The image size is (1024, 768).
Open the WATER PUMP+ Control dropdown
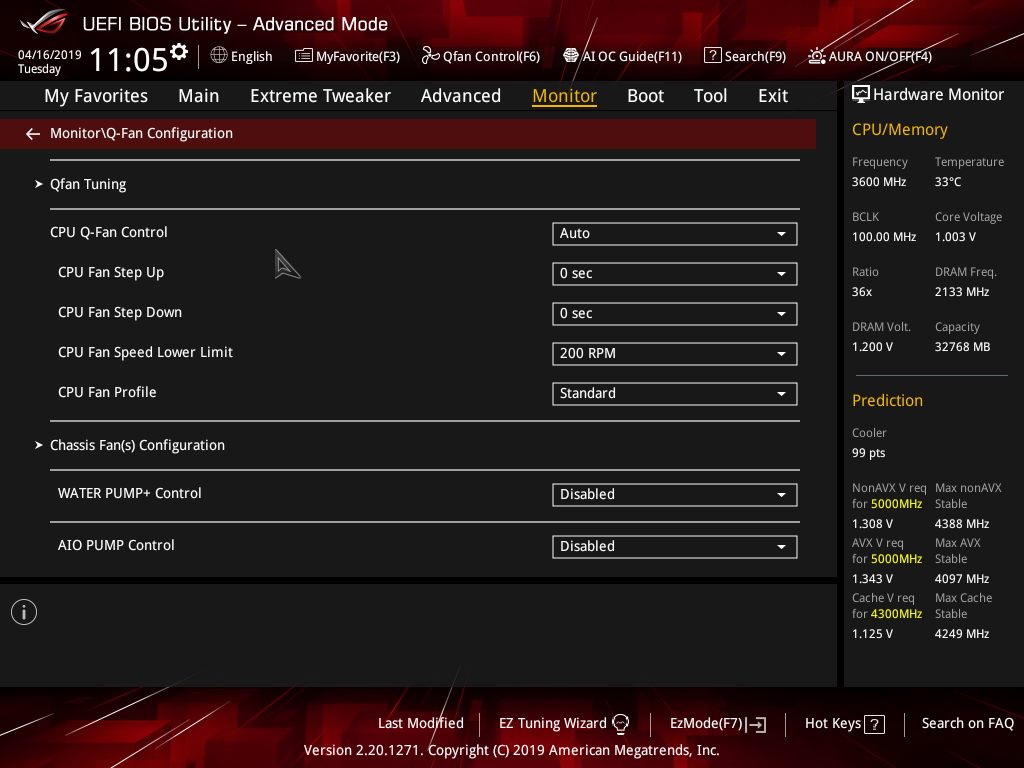click(675, 494)
